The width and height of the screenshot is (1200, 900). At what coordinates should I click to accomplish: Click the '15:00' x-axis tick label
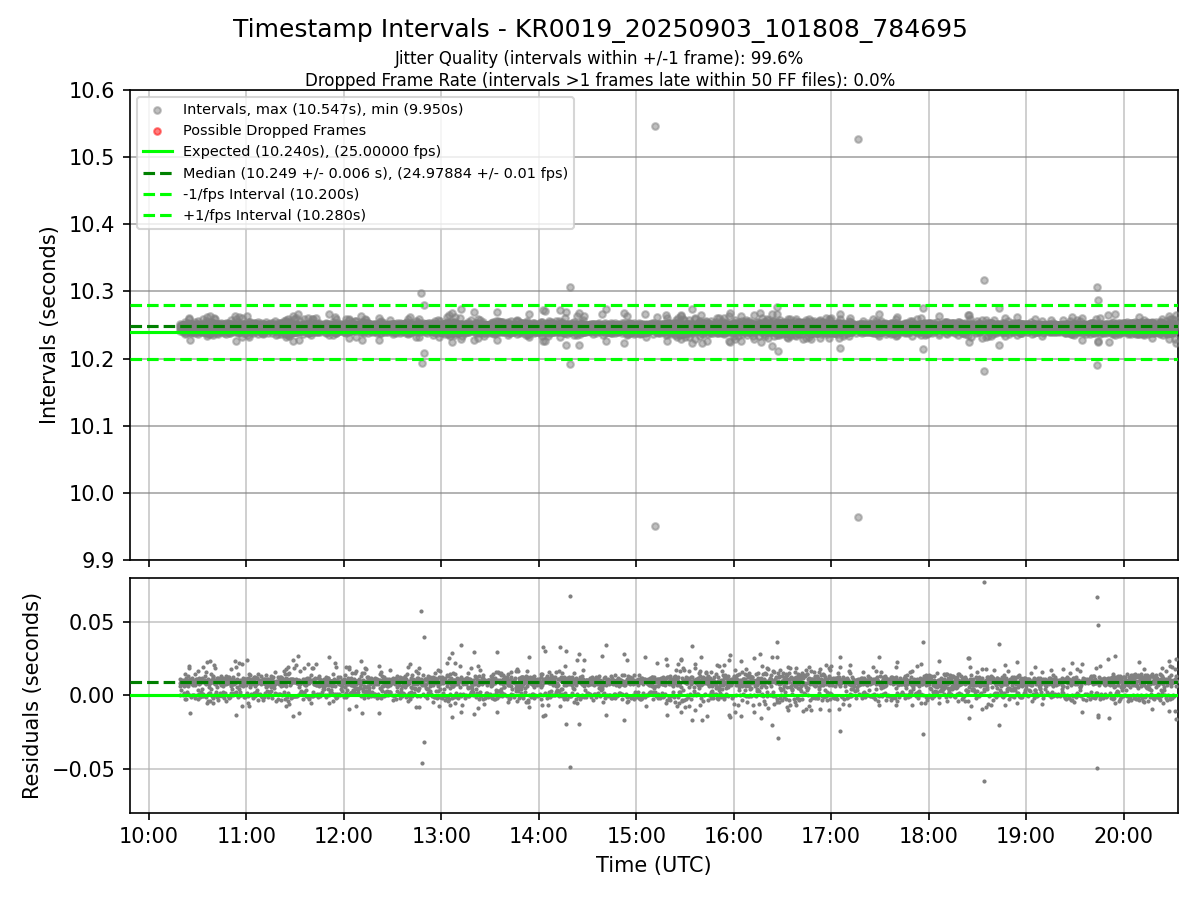636,835
